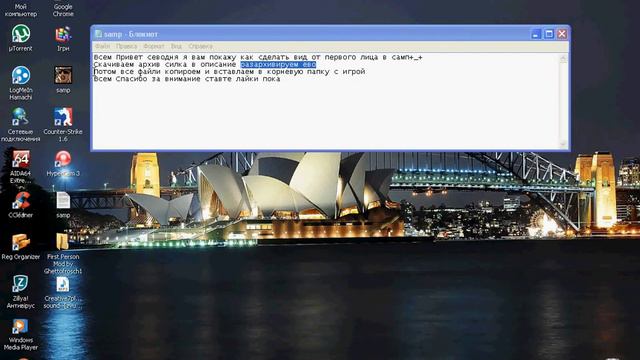Click the Notepad icon in the title bar

pyautogui.click(x=98, y=34)
